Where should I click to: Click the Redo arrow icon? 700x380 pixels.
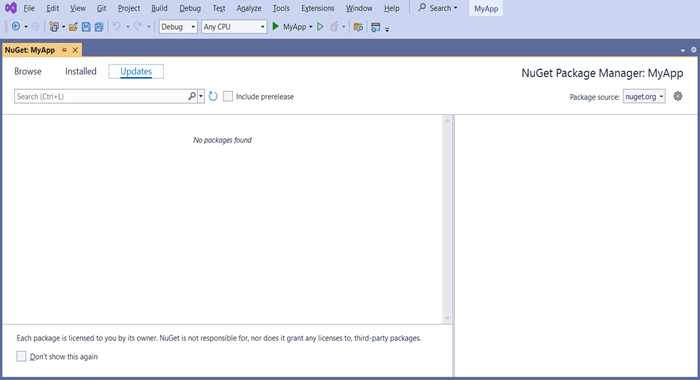(138, 27)
